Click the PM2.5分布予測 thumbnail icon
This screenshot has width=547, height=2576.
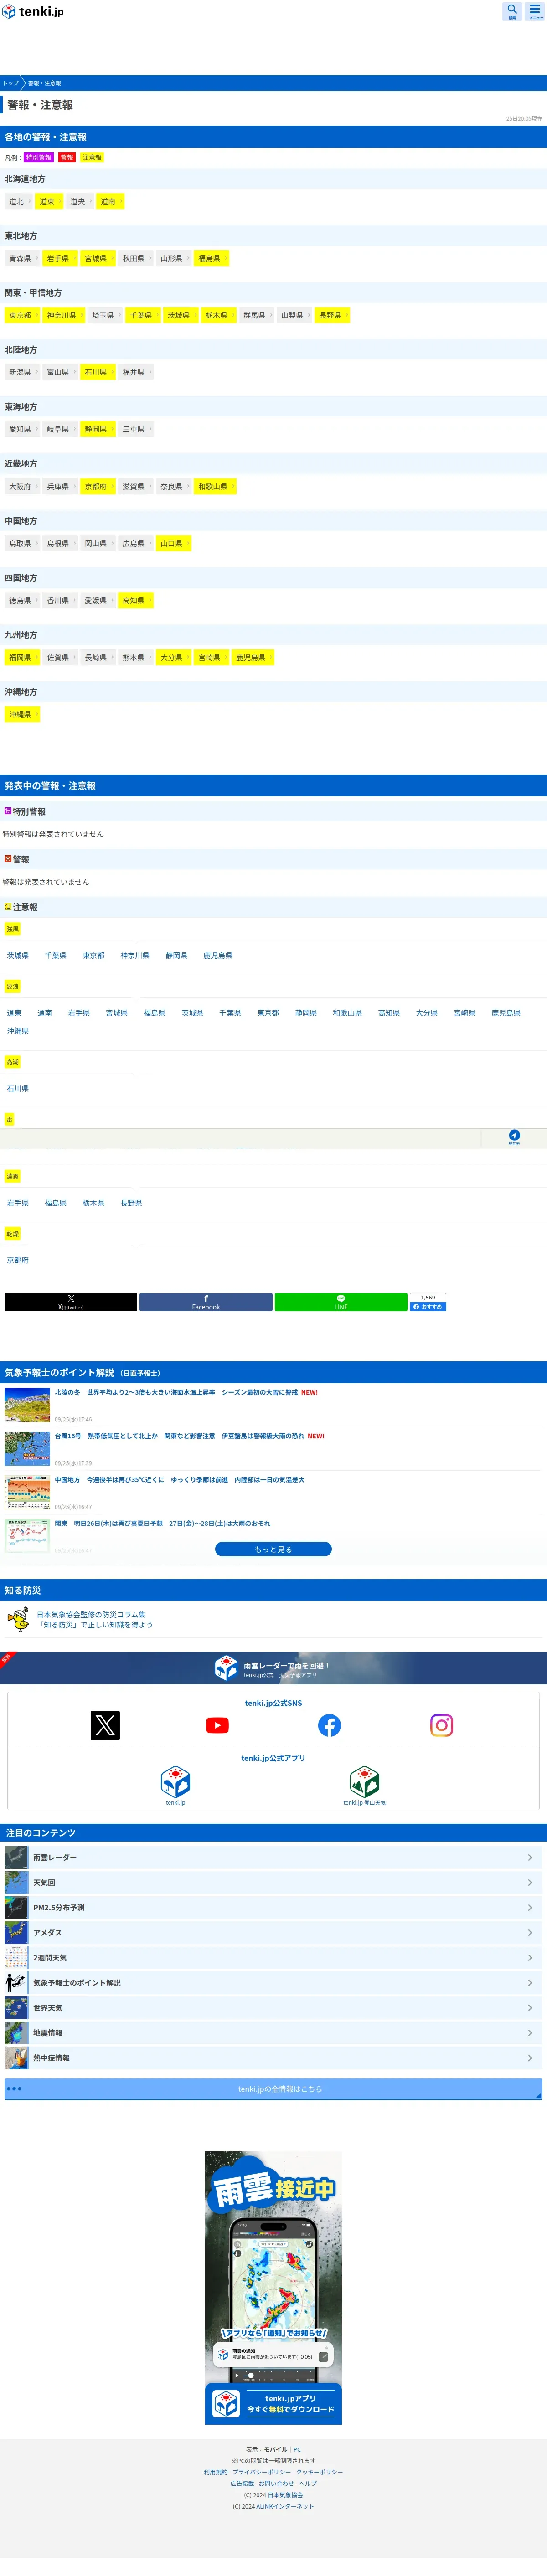[16, 1907]
